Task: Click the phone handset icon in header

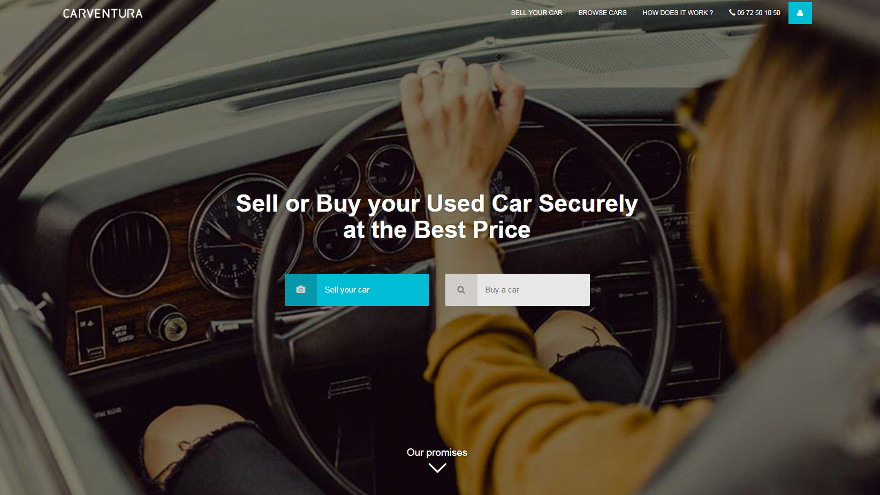Action: point(732,12)
